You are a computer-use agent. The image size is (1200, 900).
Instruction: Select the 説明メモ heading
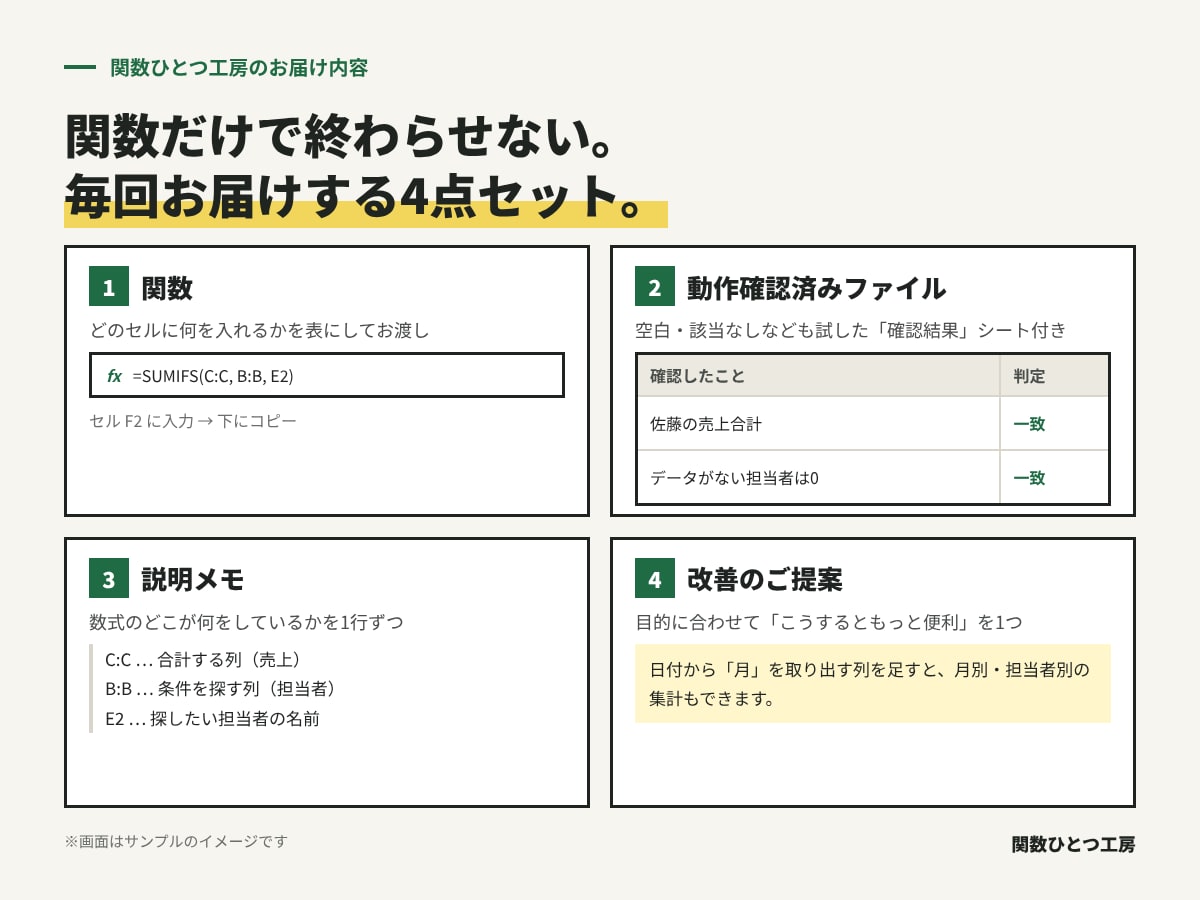(x=193, y=579)
